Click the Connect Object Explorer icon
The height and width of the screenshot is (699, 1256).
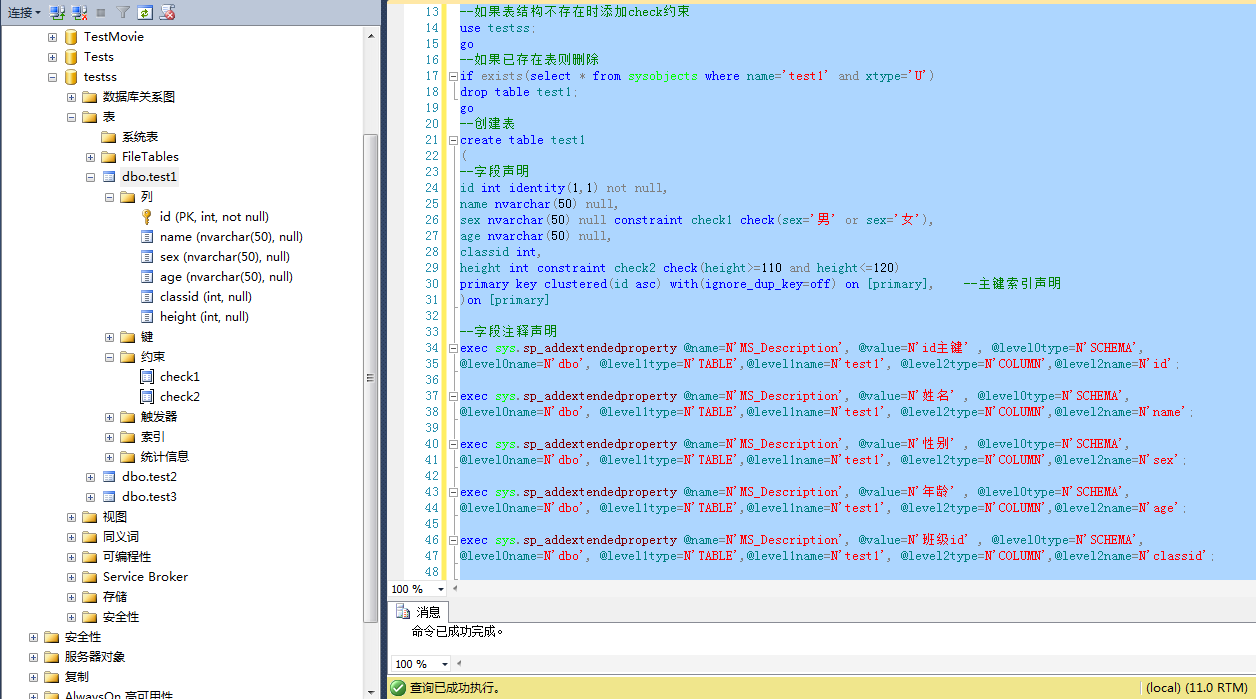(x=57, y=13)
